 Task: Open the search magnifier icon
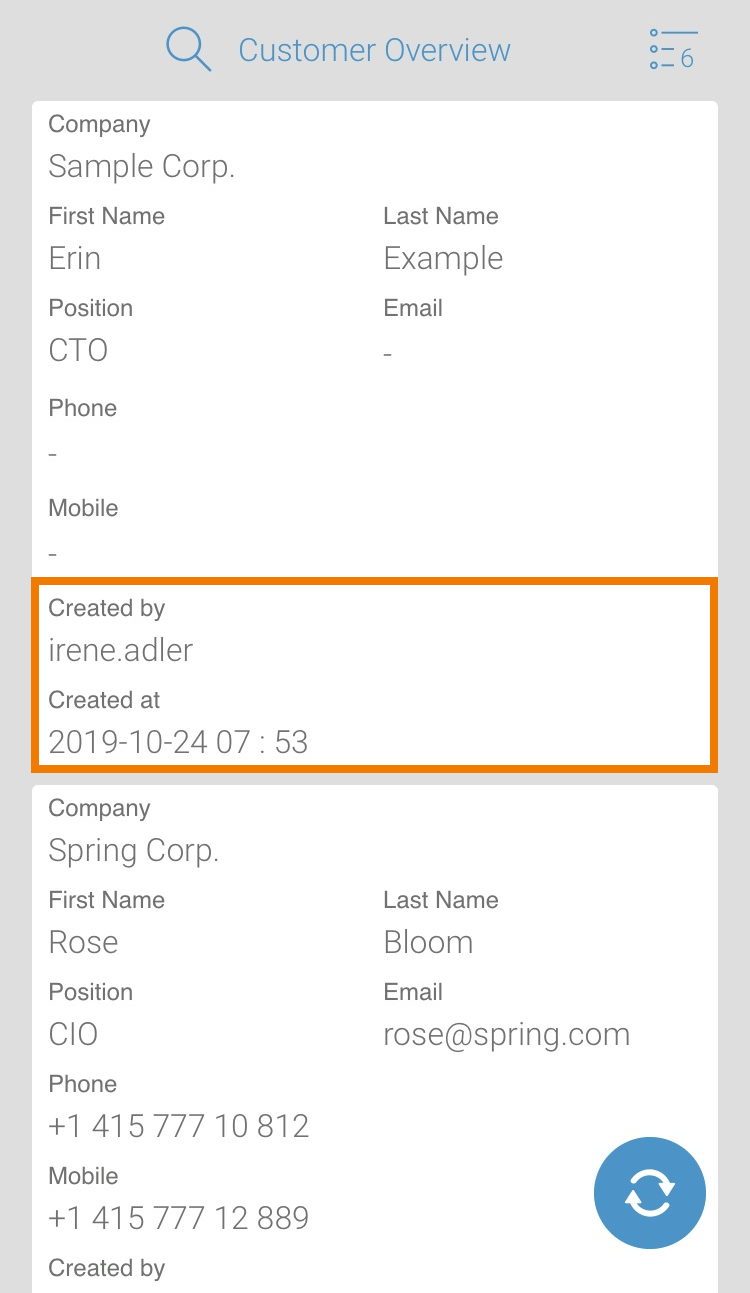click(x=188, y=50)
